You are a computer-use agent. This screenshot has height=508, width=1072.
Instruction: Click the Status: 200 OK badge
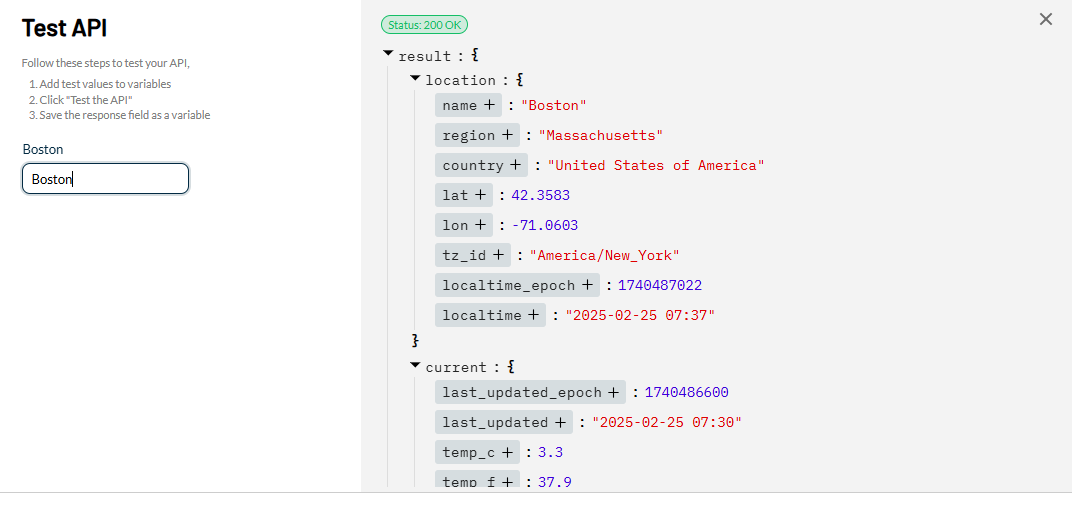(x=424, y=25)
